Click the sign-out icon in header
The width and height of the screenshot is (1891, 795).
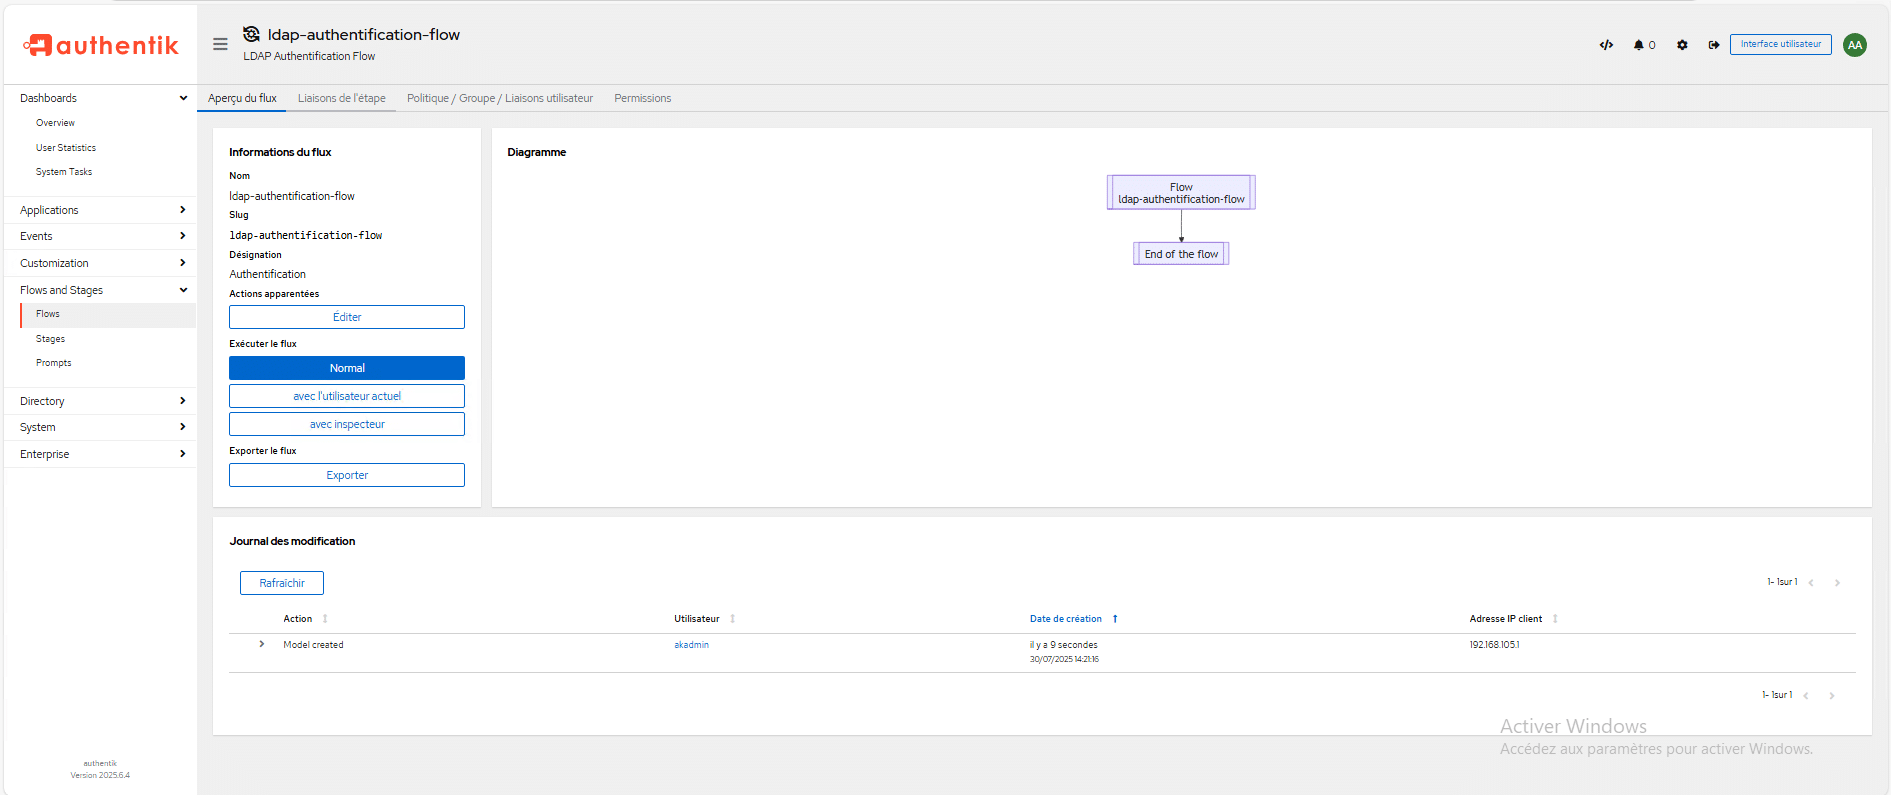coord(1714,45)
